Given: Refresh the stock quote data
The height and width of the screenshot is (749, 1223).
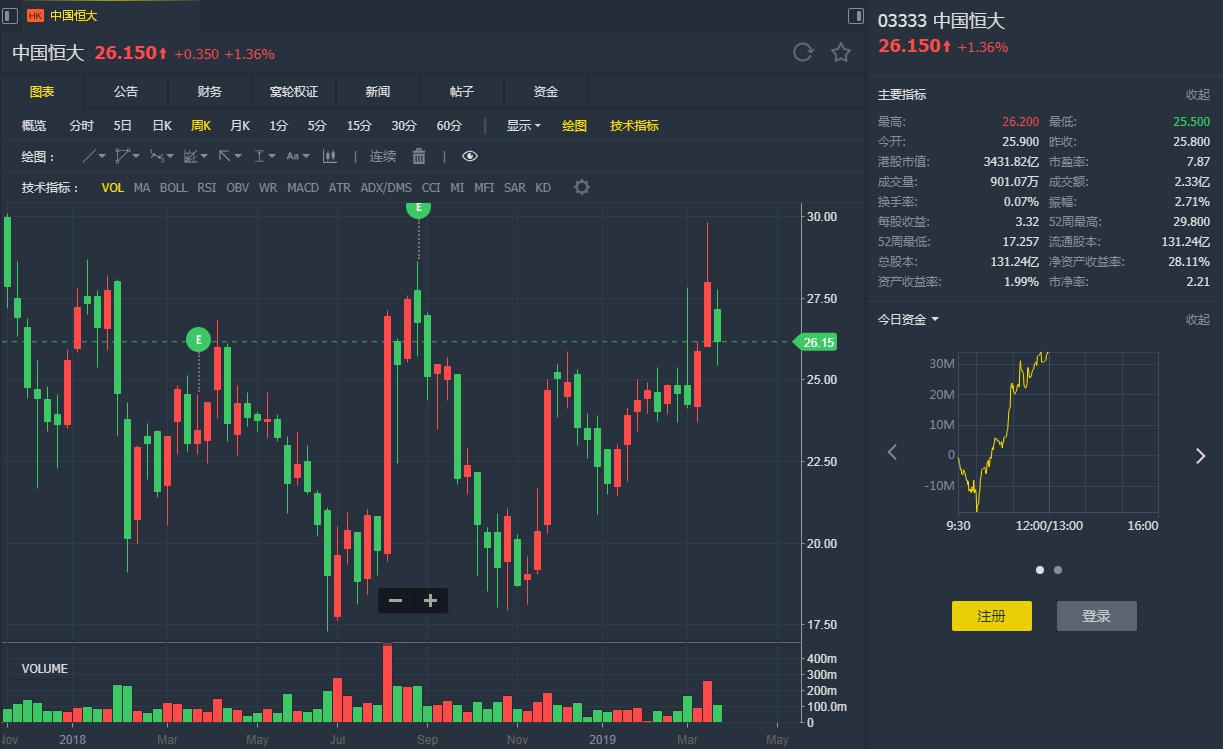Looking at the screenshot, I should (x=803, y=53).
